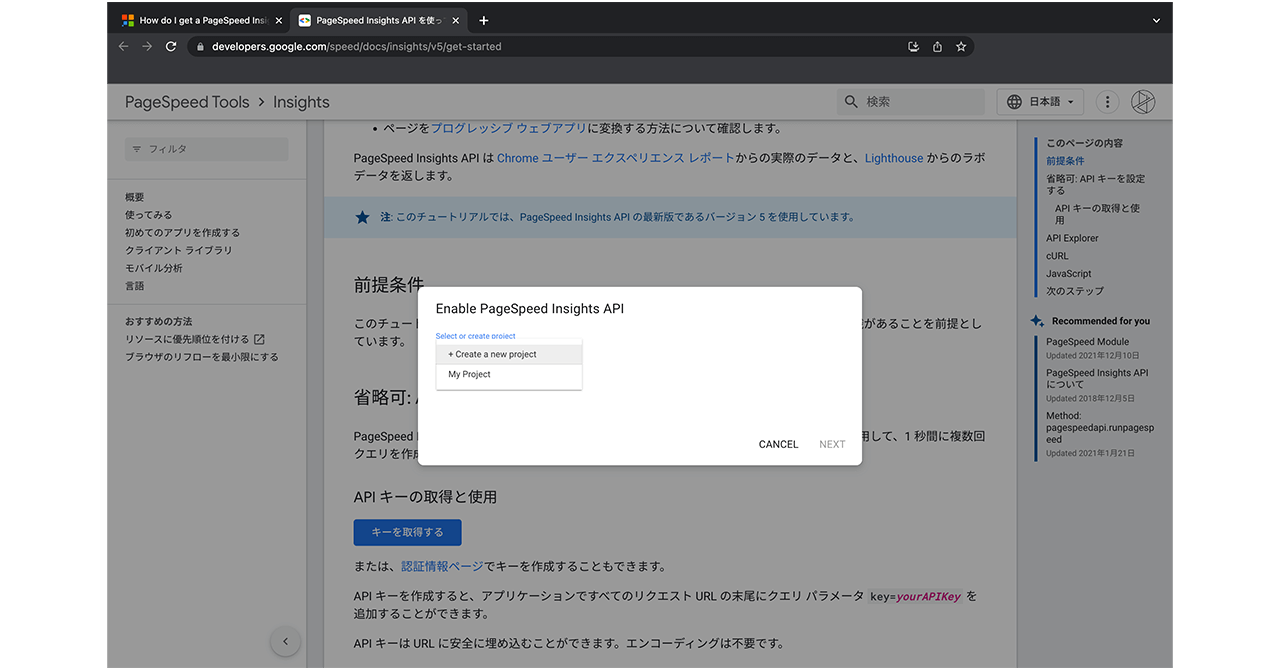This screenshot has width=1280, height=670.
Task: Click the browser reload icon
Action: [x=171, y=46]
